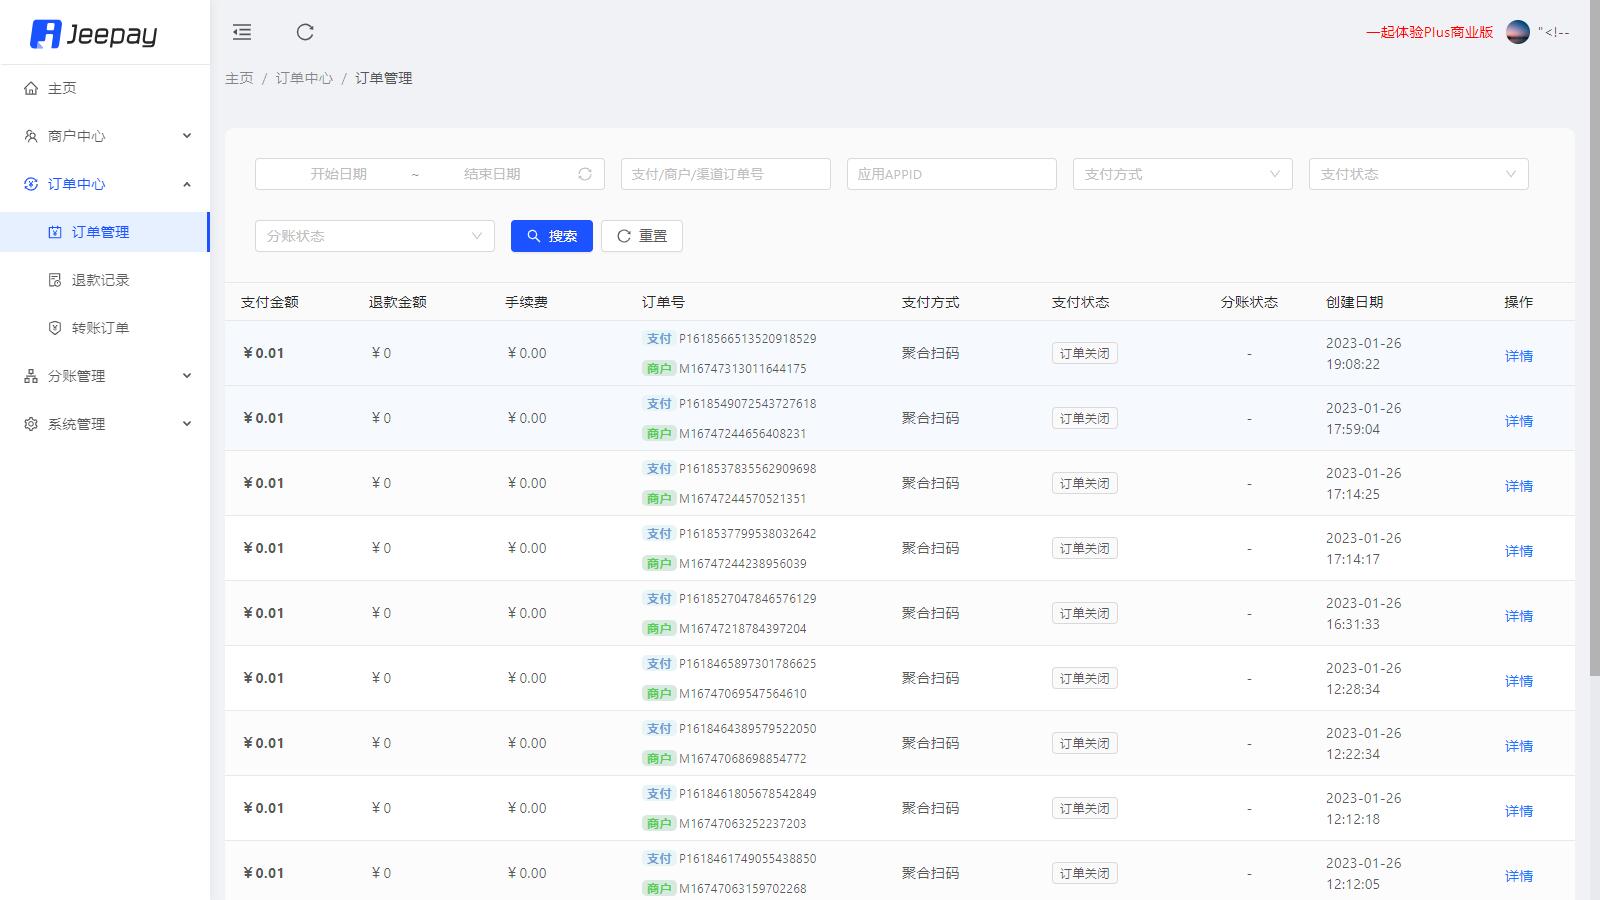Image resolution: width=1600 pixels, height=900 pixels.
Task: Click the refresh icon in the top toolbar
Action: [x=305, y=32]
